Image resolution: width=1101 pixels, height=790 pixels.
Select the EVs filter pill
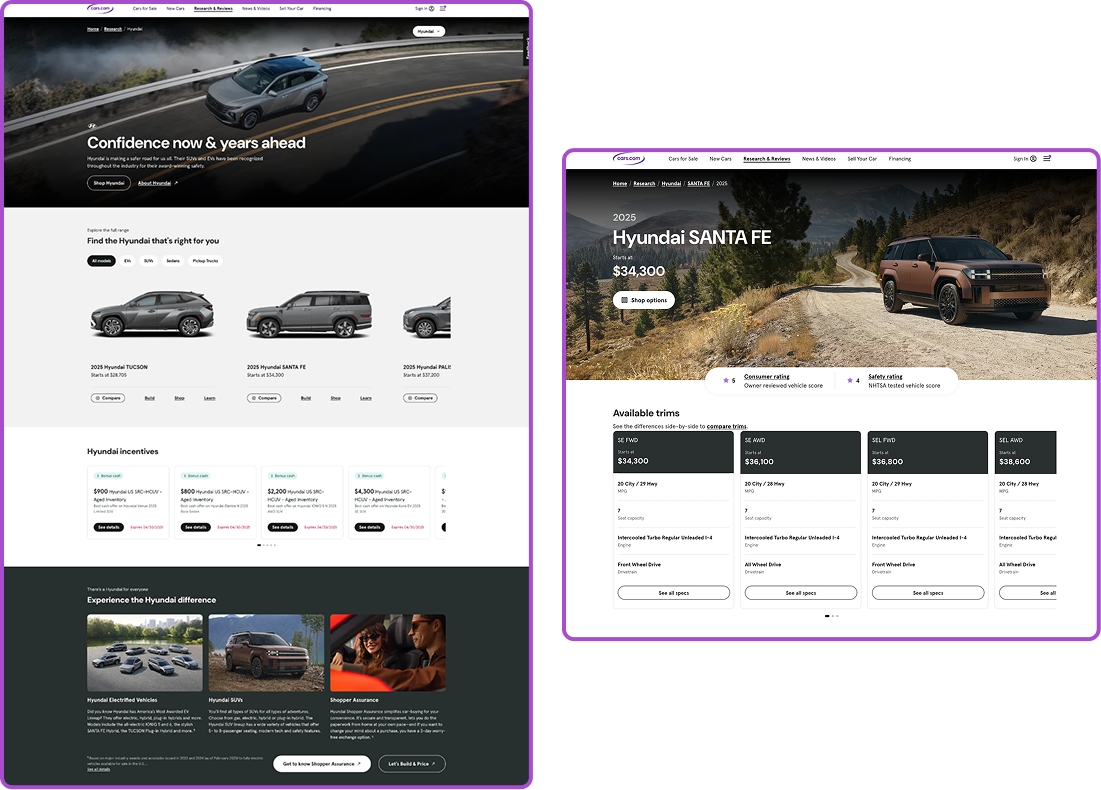[x=127, y=261]
